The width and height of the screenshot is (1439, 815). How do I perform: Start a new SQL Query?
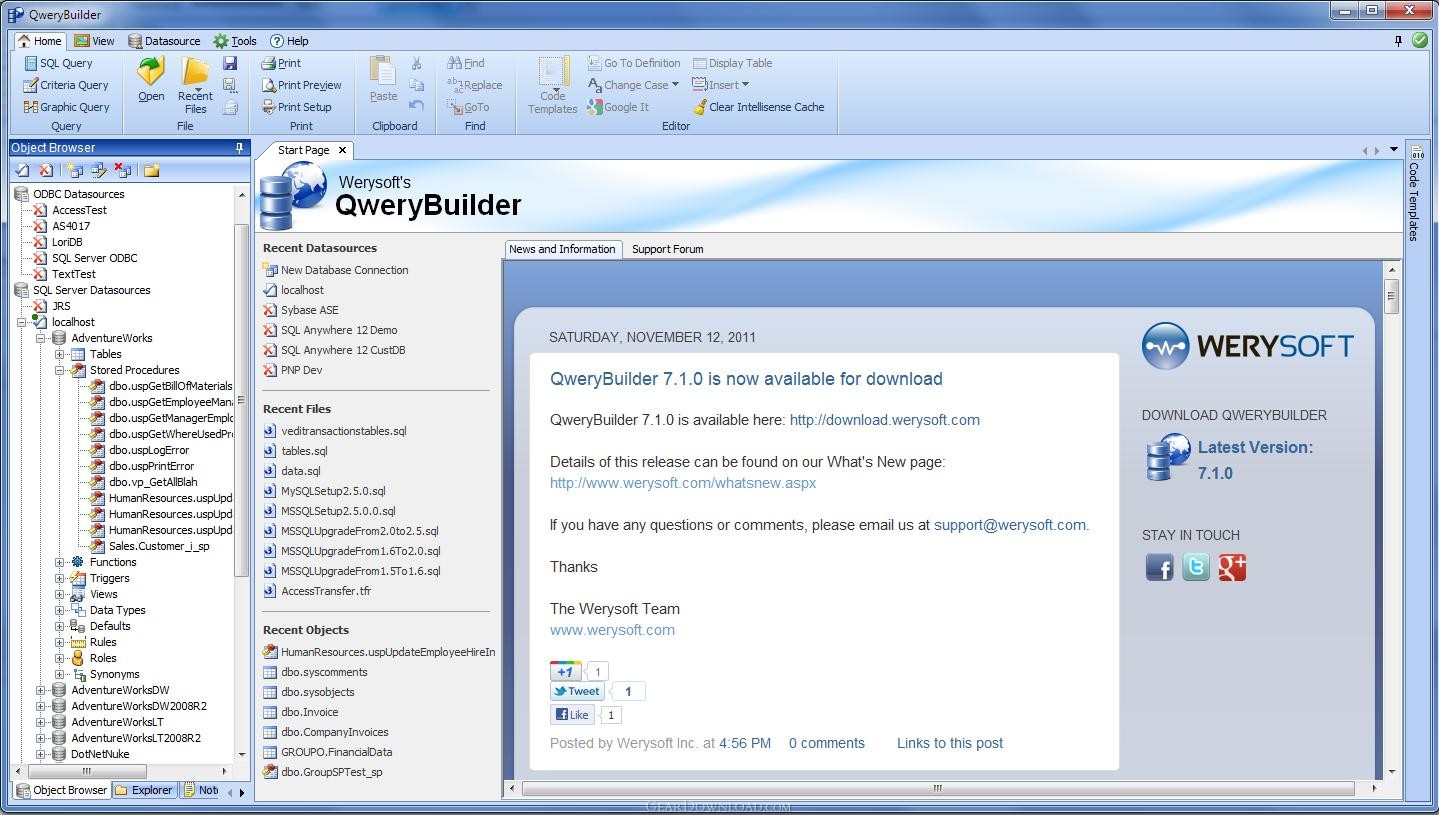point(58,63)
